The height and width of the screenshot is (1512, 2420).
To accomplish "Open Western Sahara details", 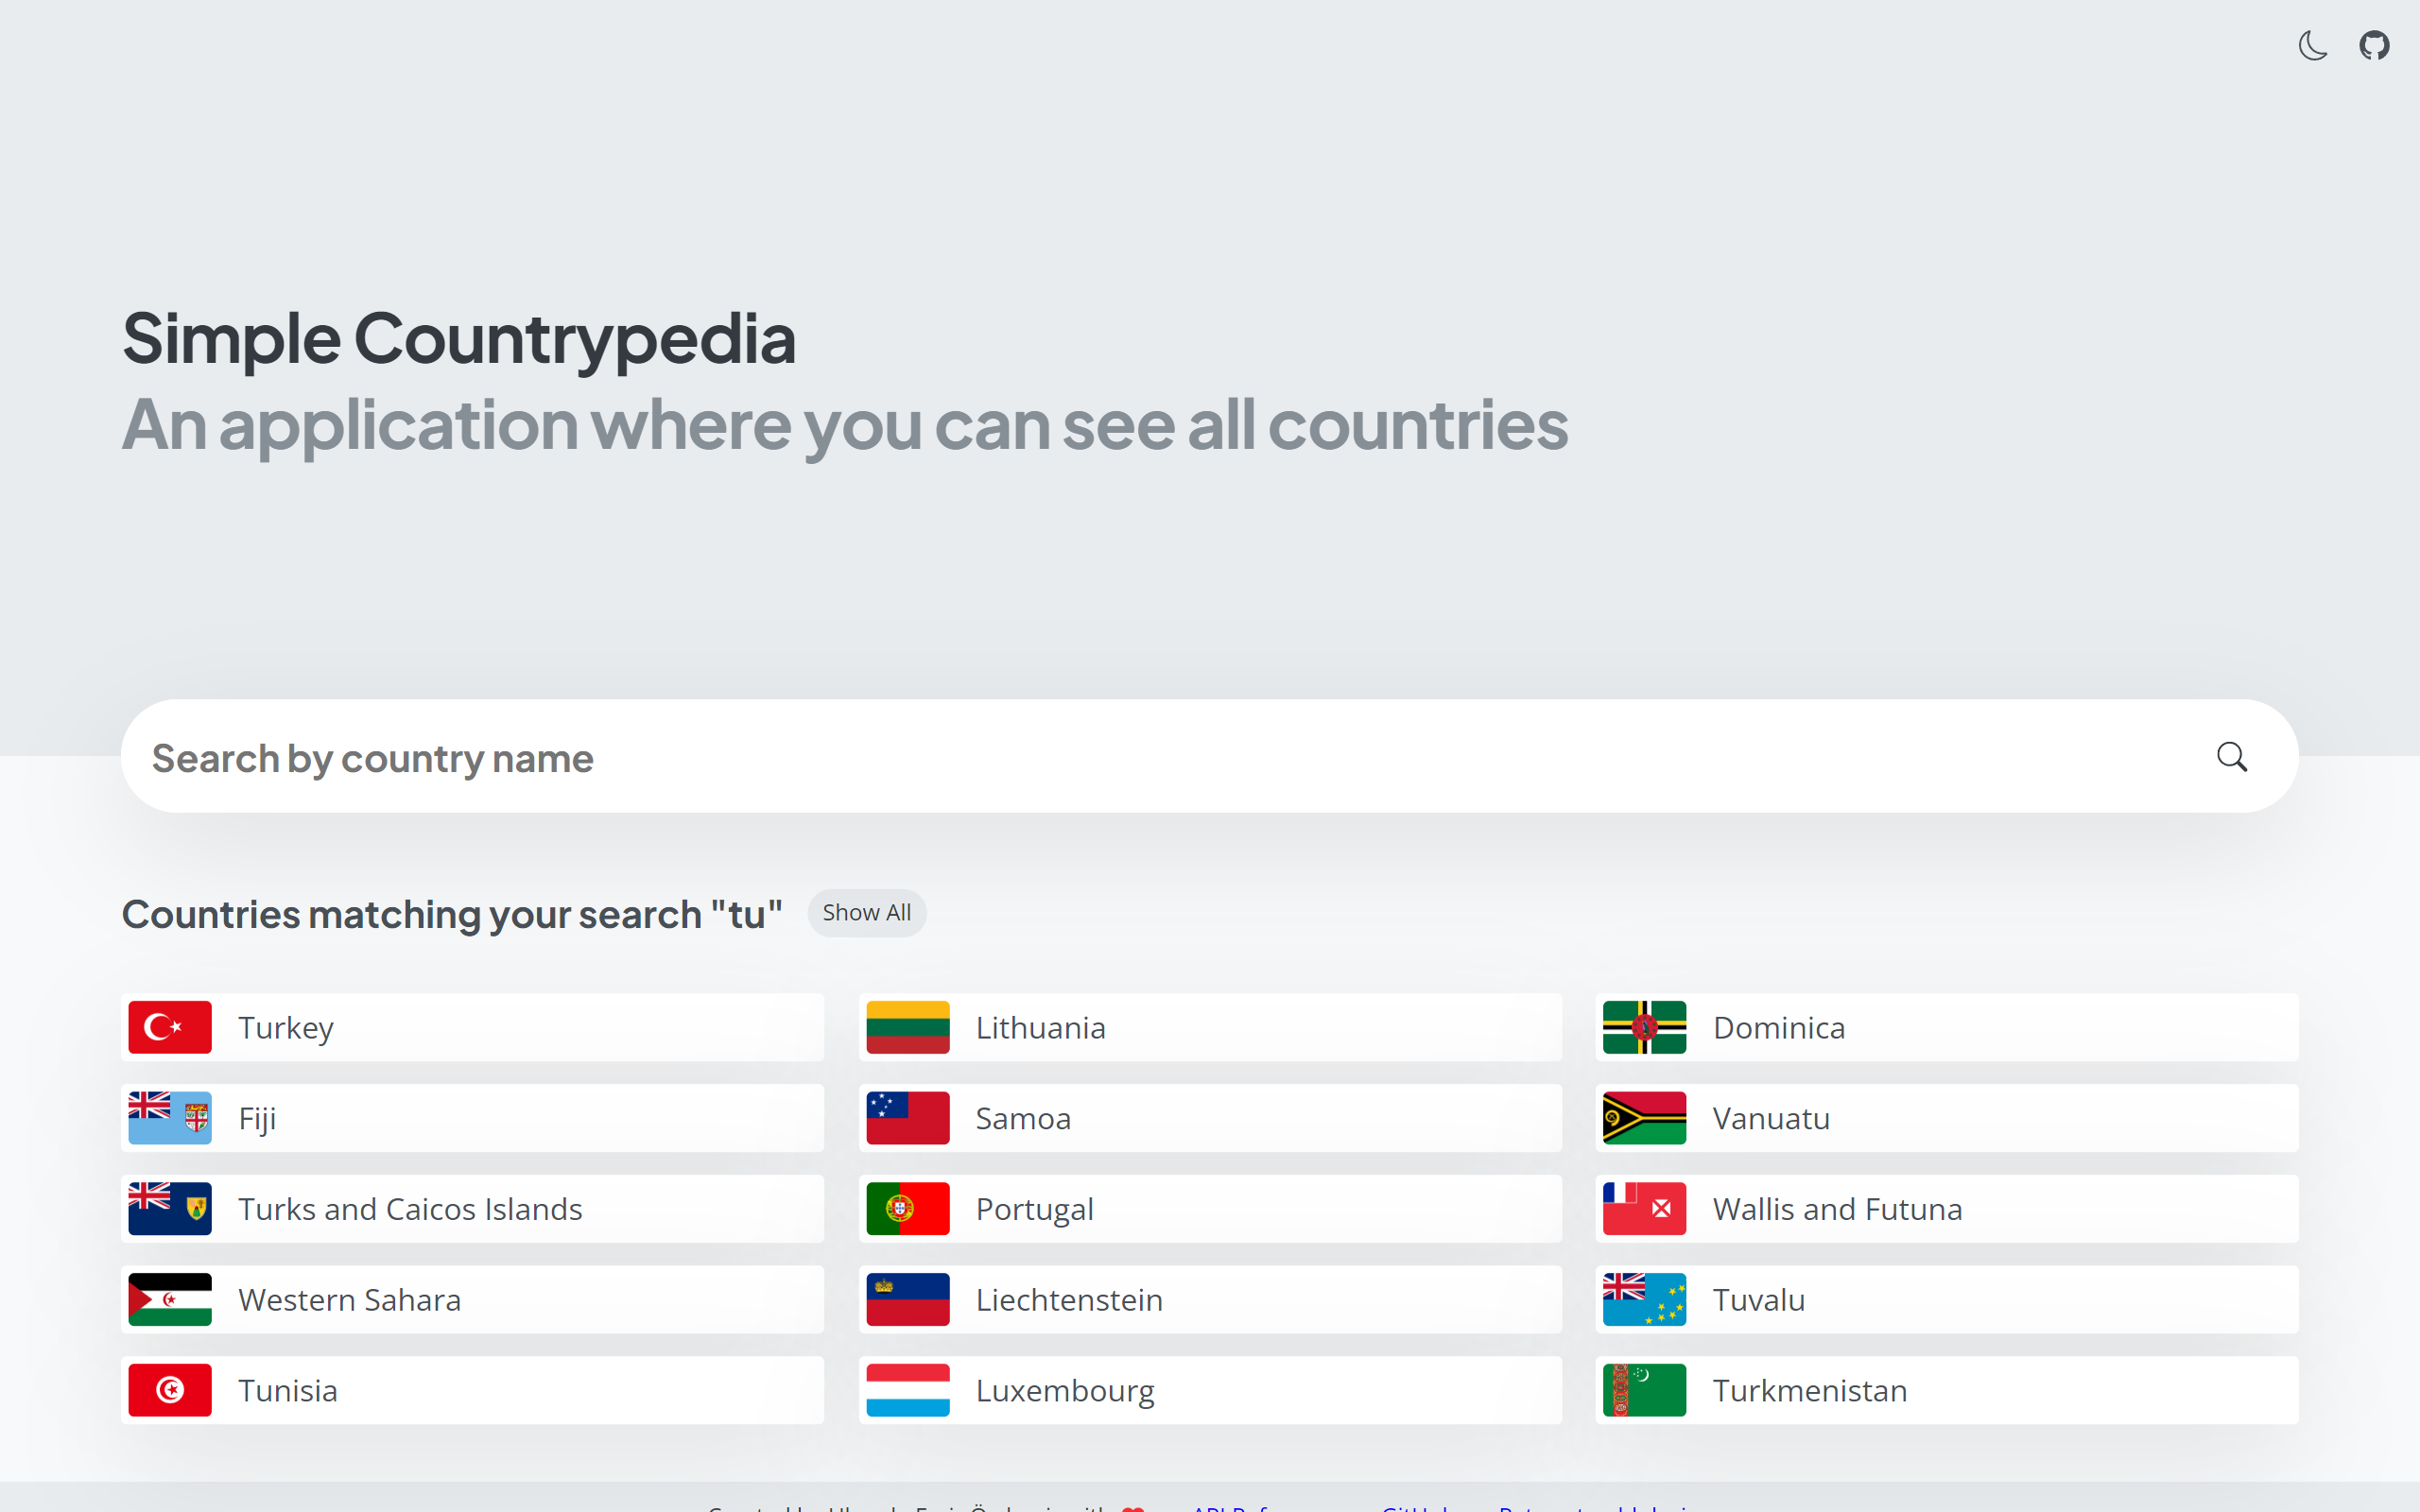I will coord(472,1299).
